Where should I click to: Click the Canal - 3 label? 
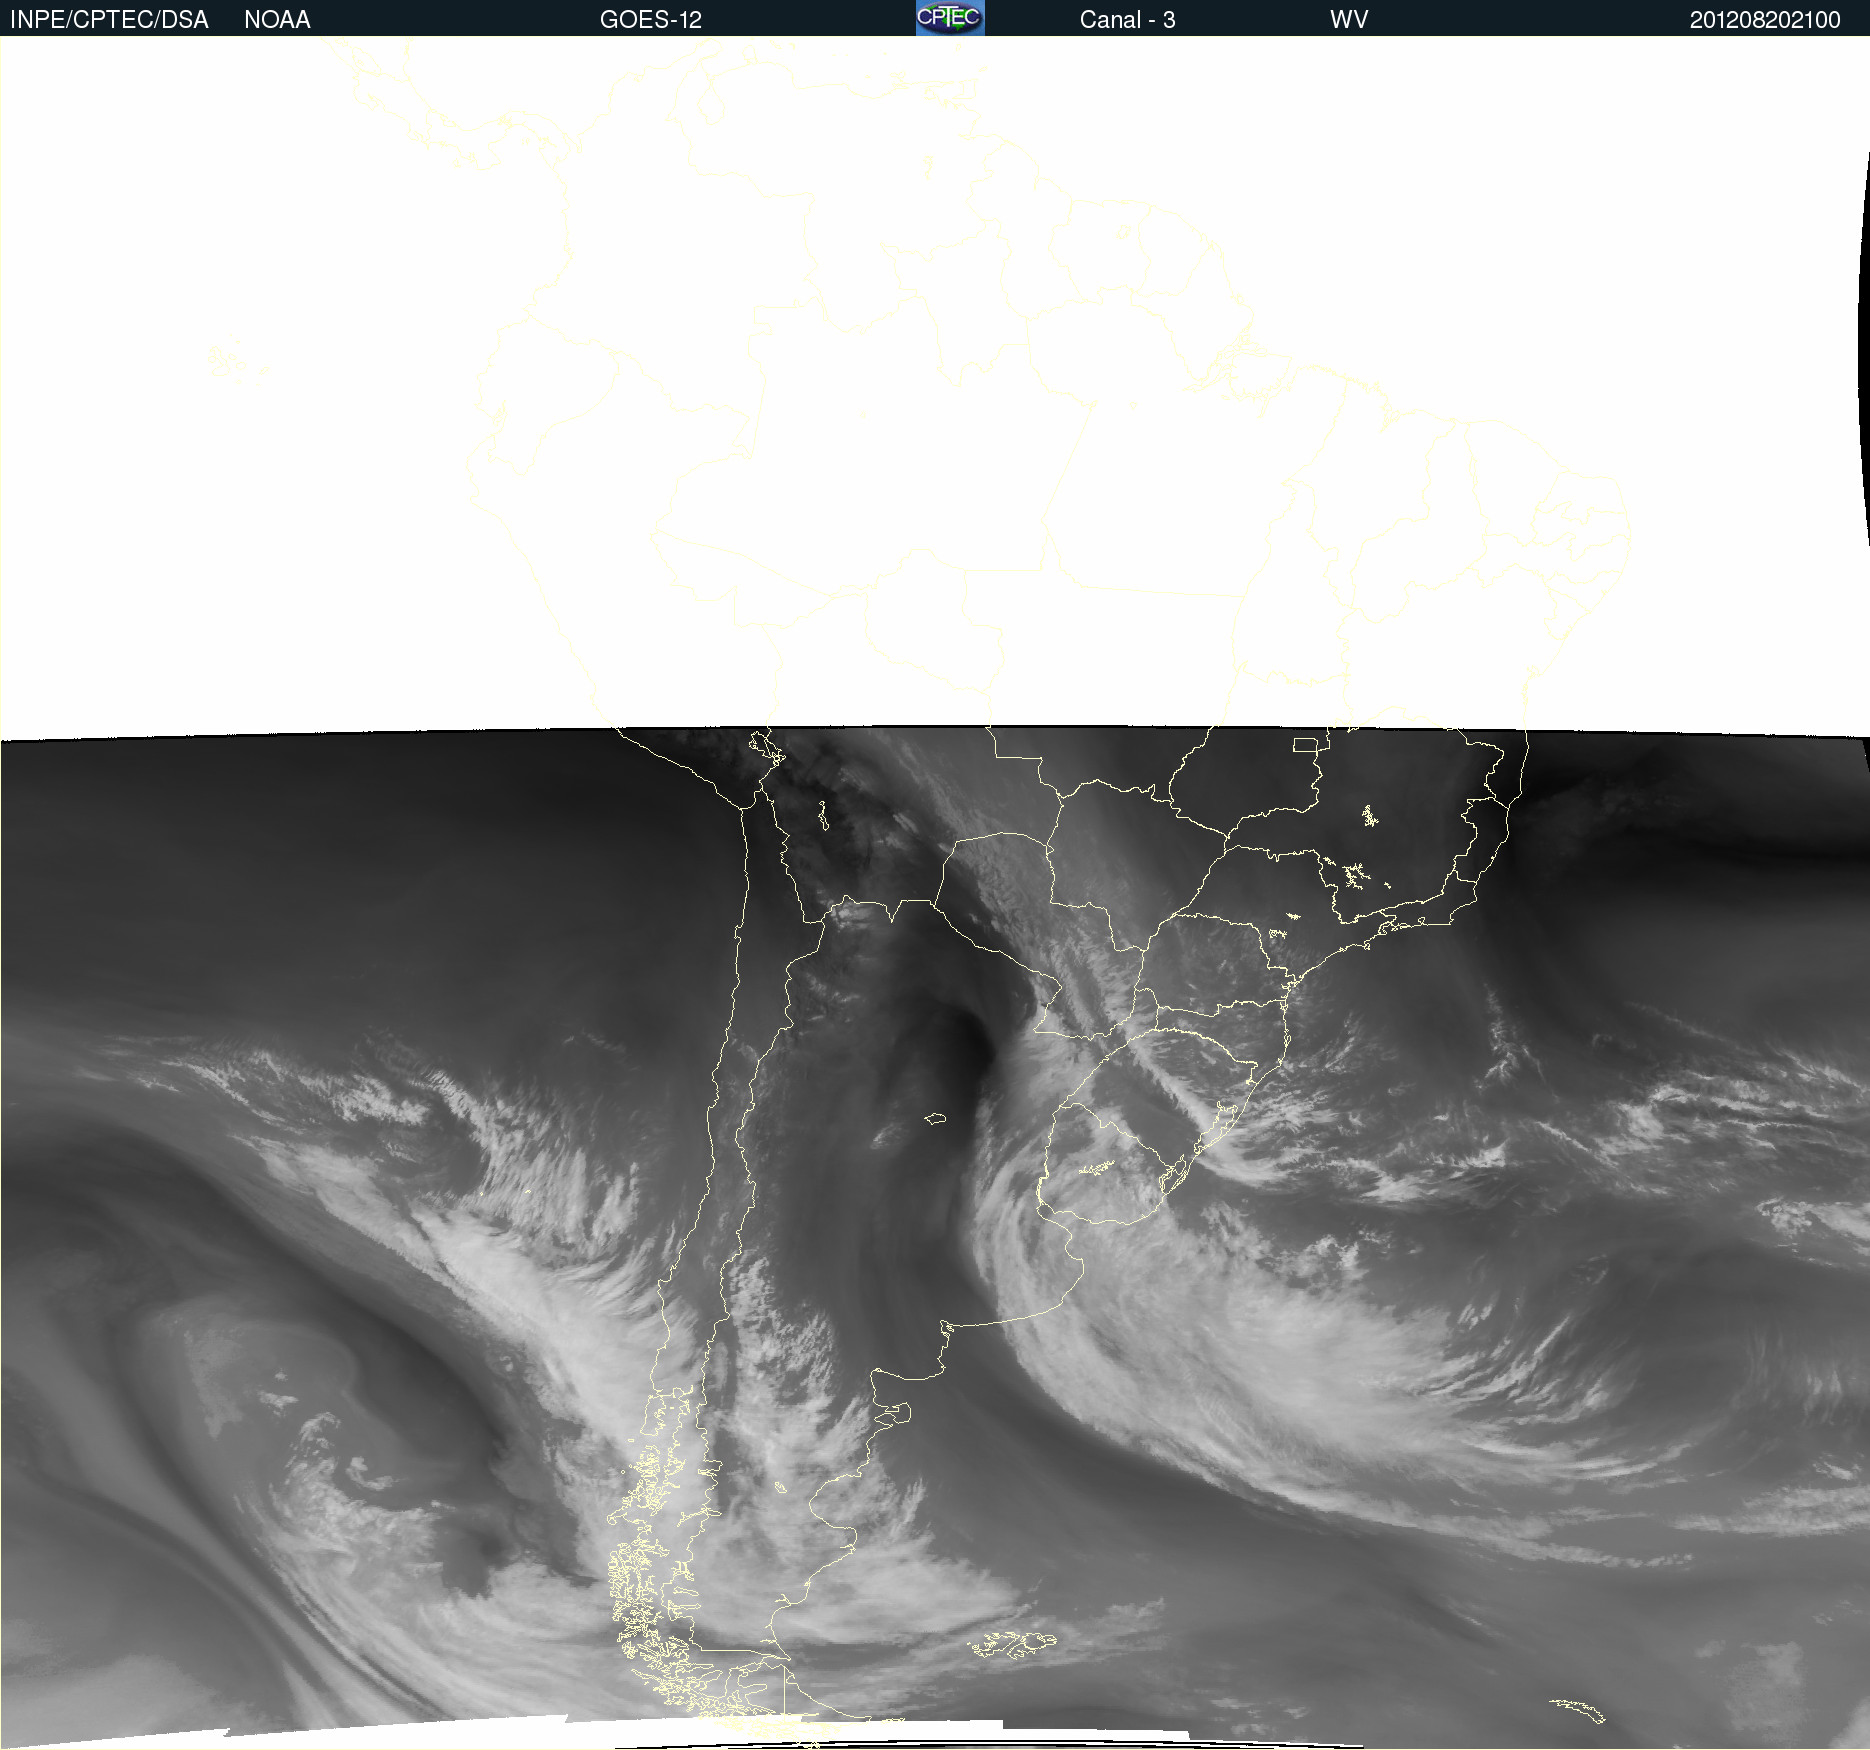(x=1127, y=20)
